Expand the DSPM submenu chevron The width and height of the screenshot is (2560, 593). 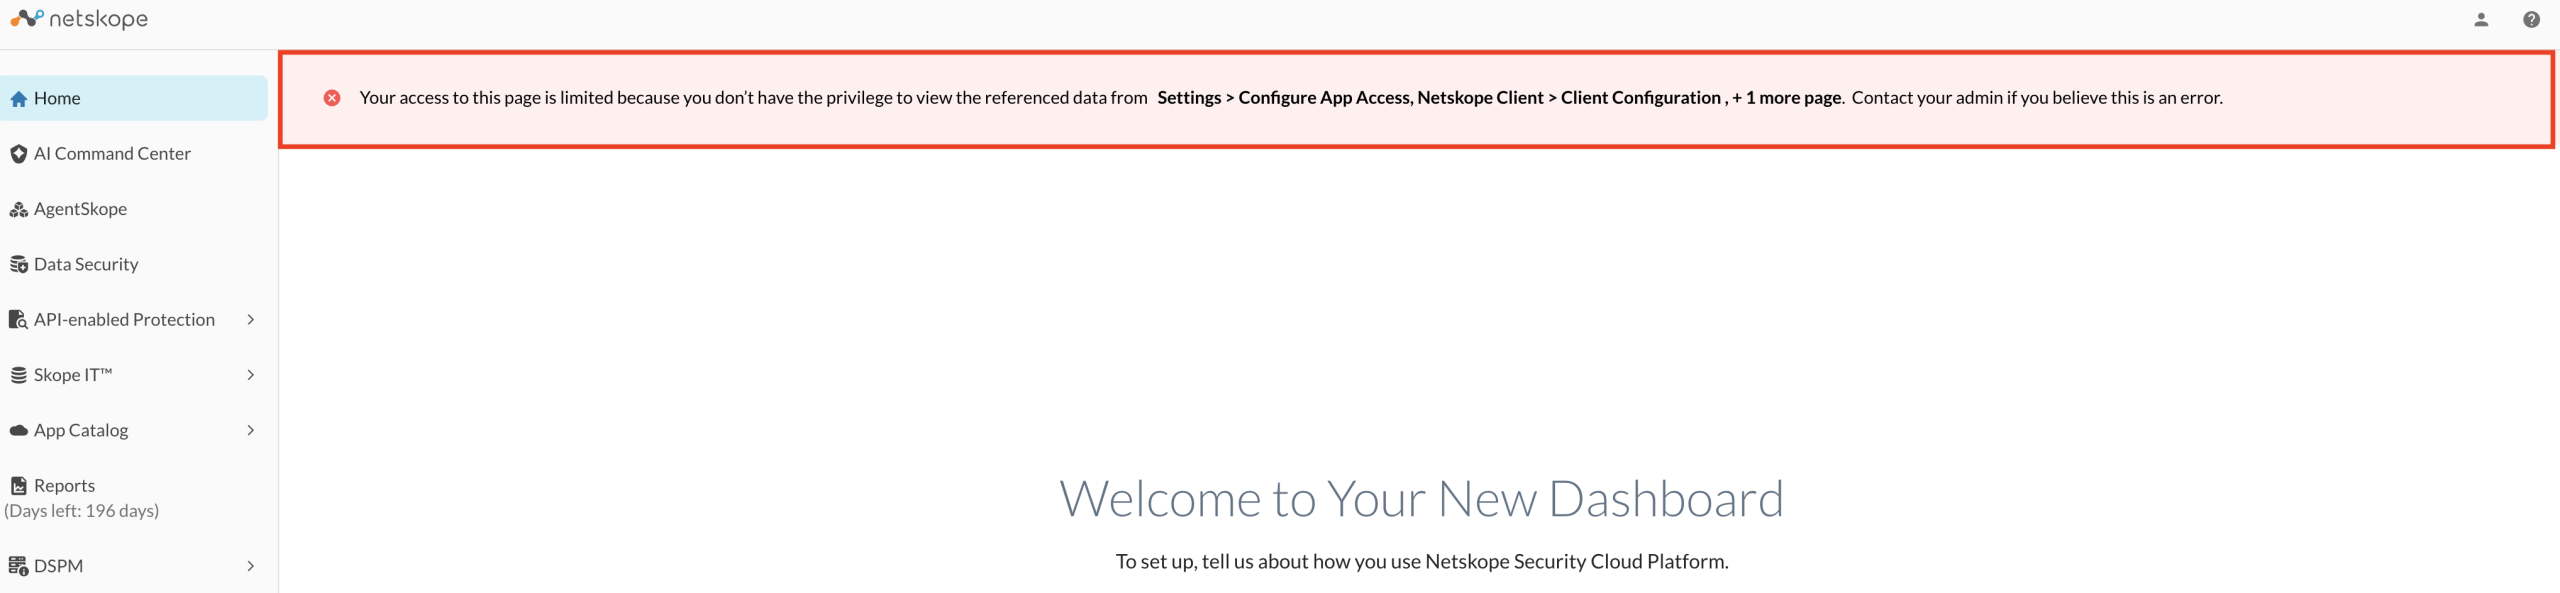click(250, 566)
